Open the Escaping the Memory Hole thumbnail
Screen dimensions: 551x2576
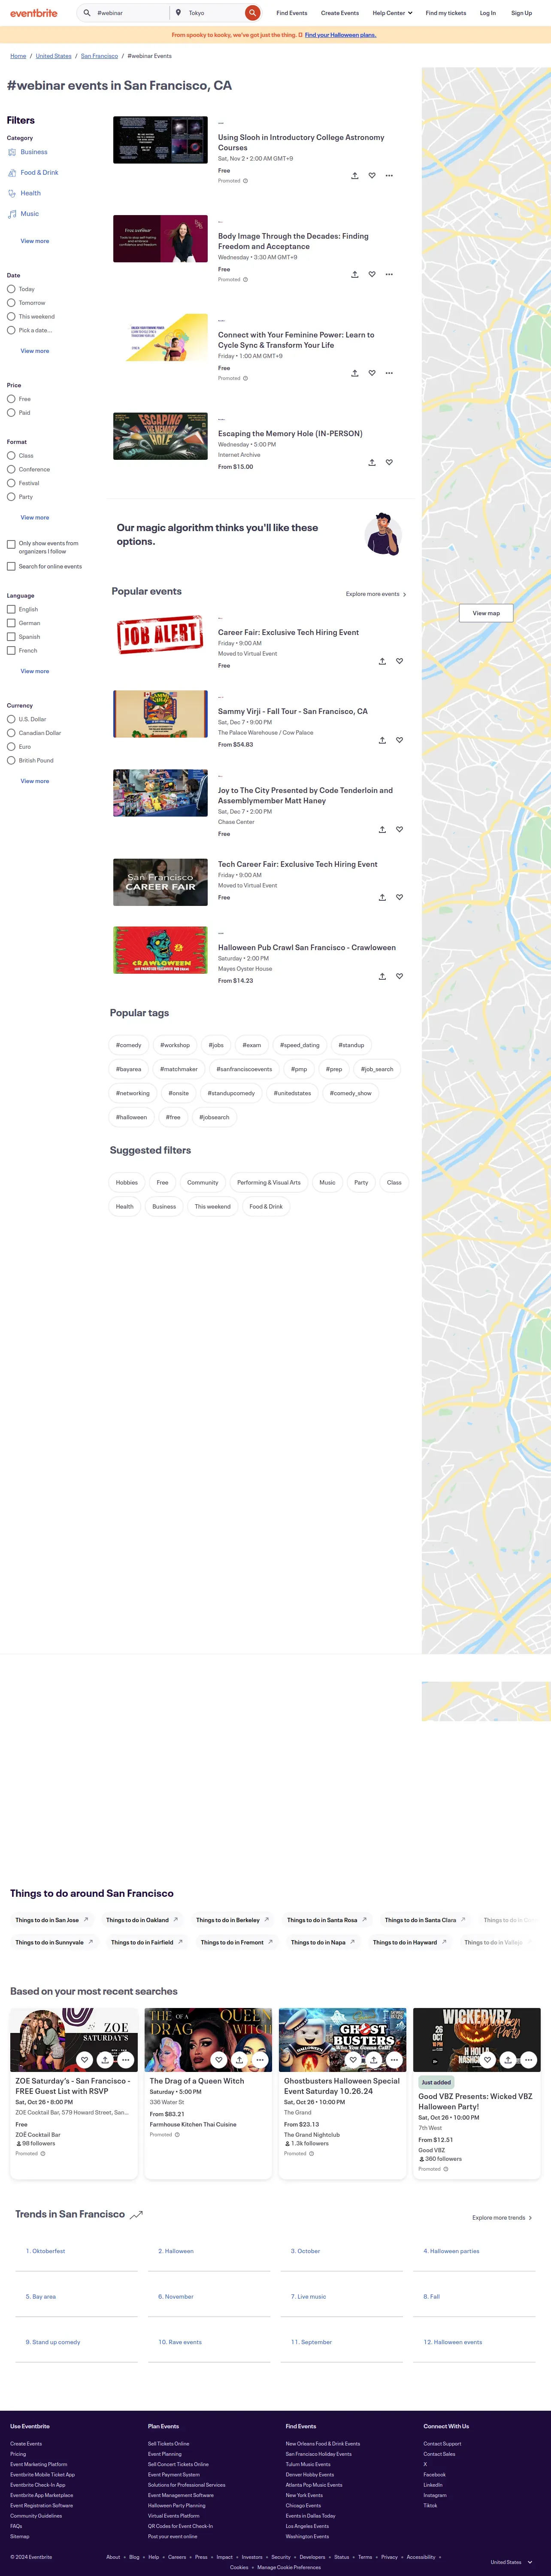click(160, 437)
